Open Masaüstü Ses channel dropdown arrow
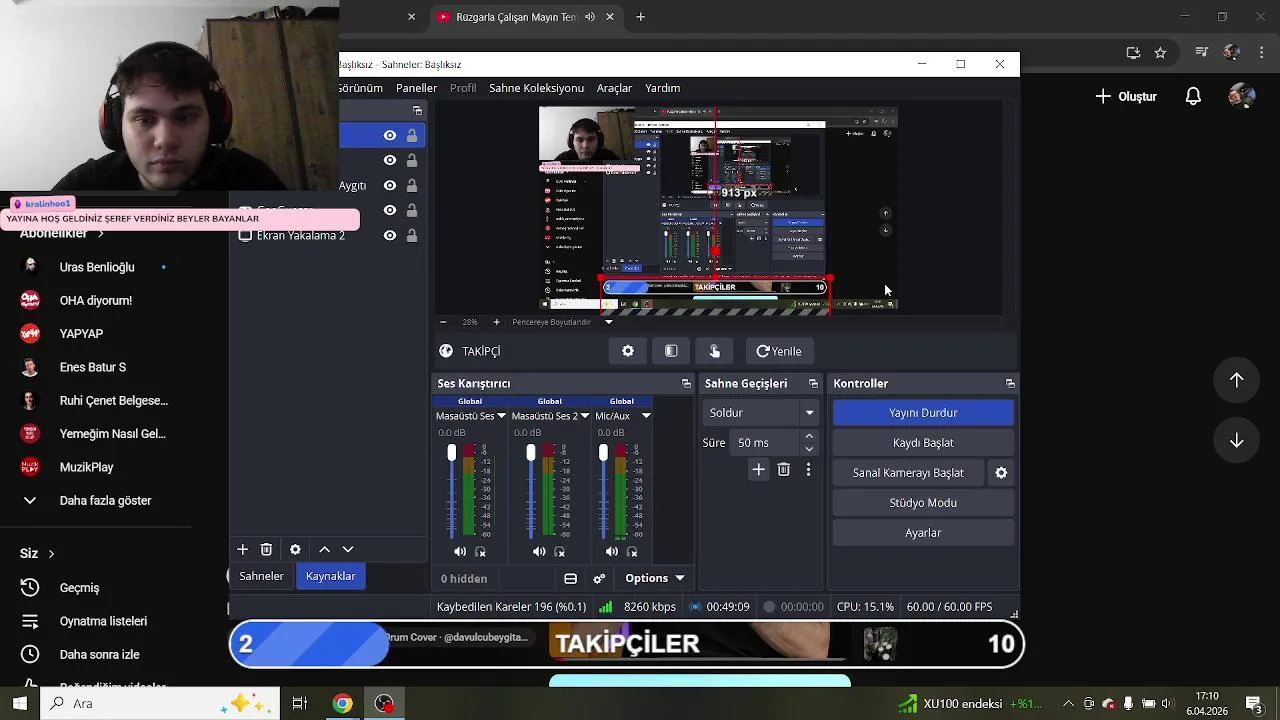This screenshot has height=720, width=1280. (501, 416)
